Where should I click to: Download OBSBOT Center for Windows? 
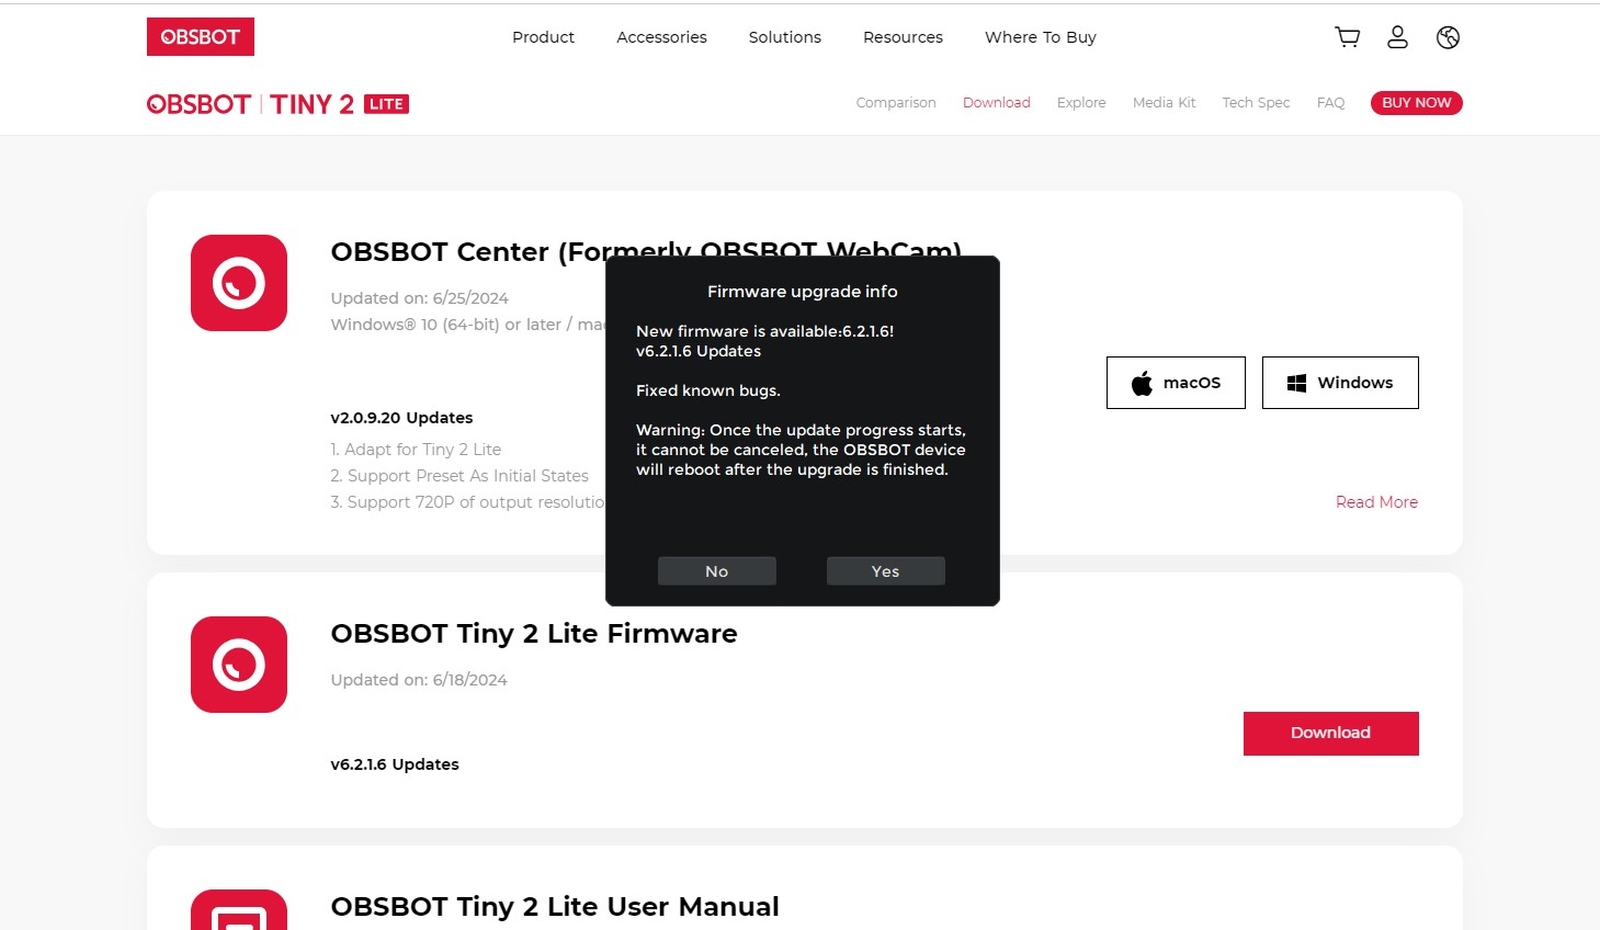coord(1340,383)
